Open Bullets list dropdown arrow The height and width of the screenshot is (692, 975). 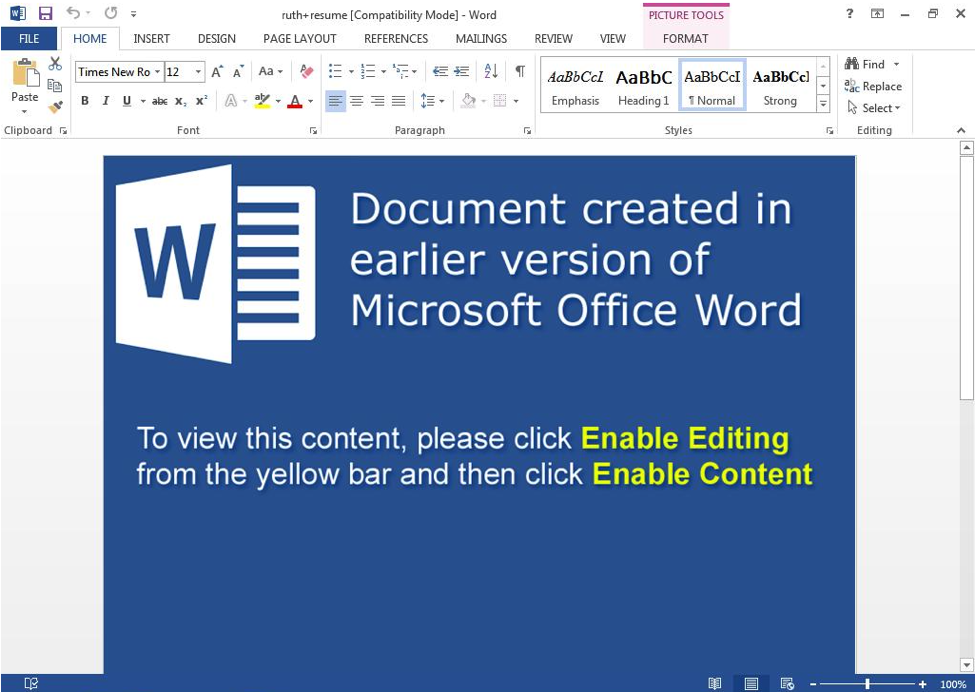click(351, 72)
